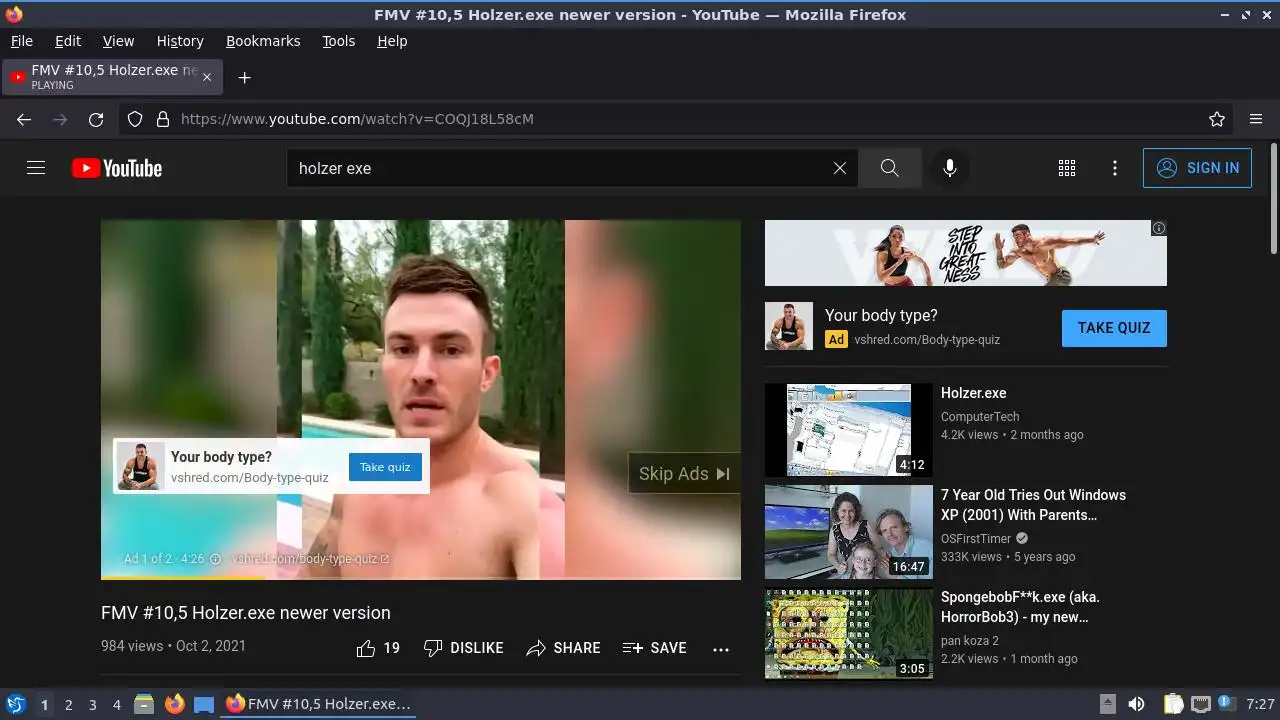
Task: Switch to workspace 3
Action: pos(92,705)
